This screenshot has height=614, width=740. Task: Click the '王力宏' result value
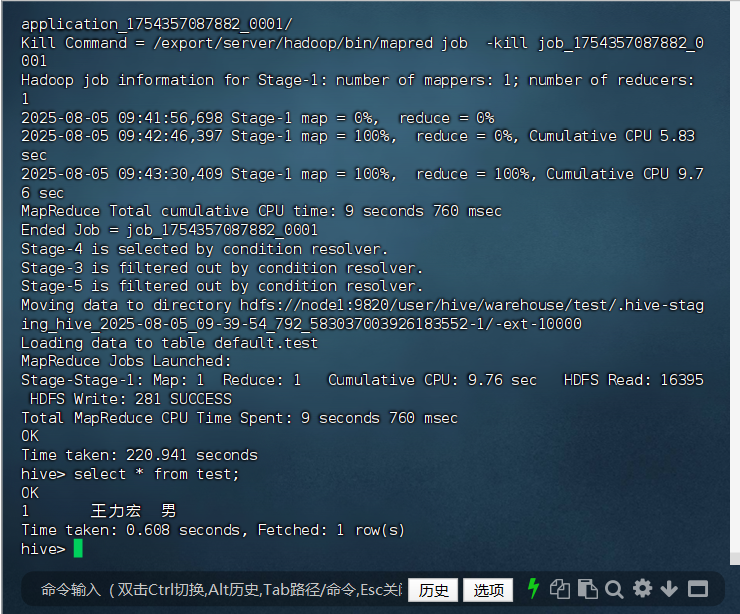(116, 511)
